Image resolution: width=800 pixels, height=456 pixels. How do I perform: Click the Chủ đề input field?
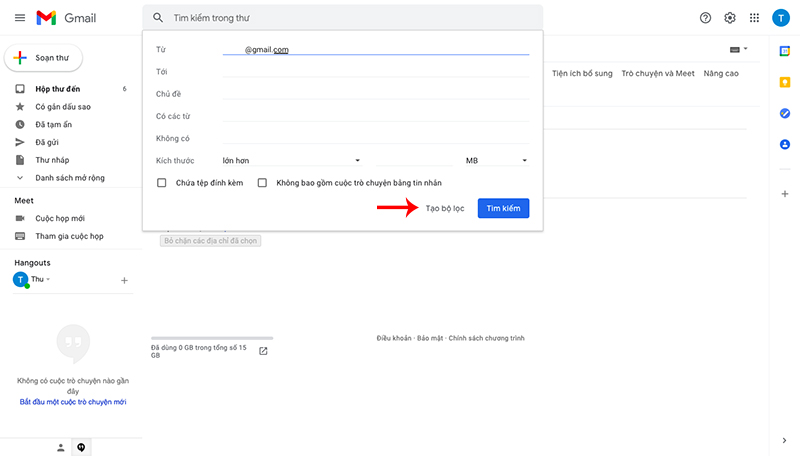375,94
